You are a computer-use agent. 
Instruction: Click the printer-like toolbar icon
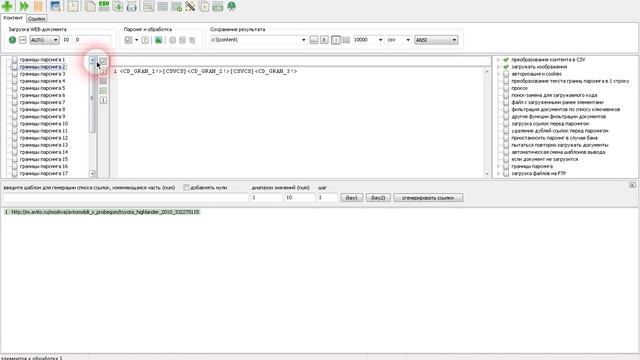pos(131,6)
